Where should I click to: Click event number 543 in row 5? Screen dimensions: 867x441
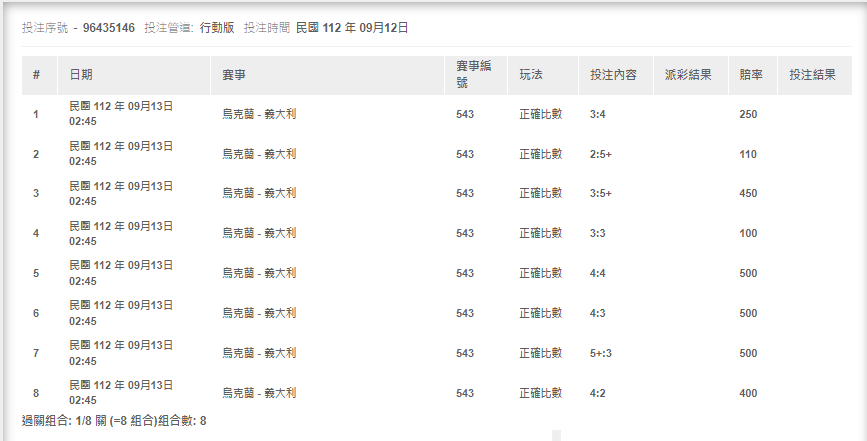[465, 273]
